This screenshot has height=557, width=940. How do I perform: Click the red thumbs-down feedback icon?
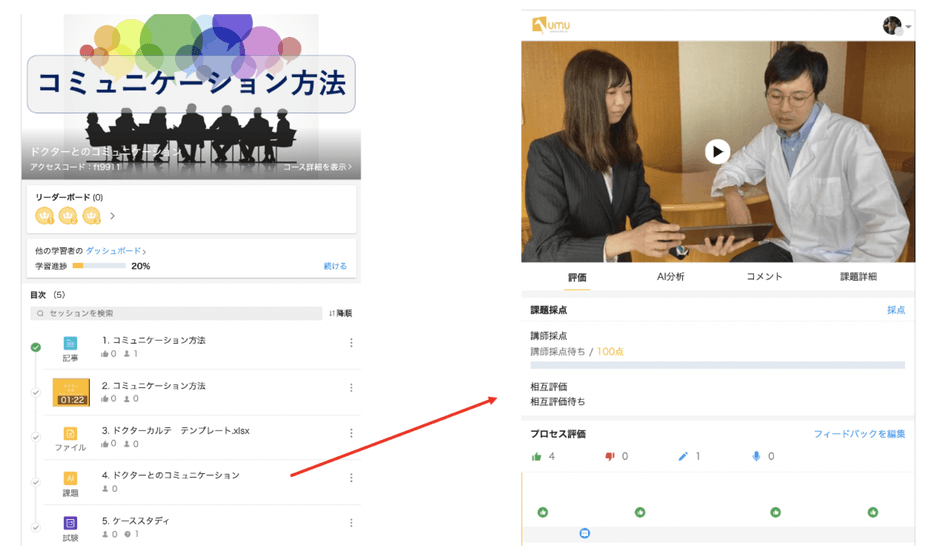tap(609, 456)
